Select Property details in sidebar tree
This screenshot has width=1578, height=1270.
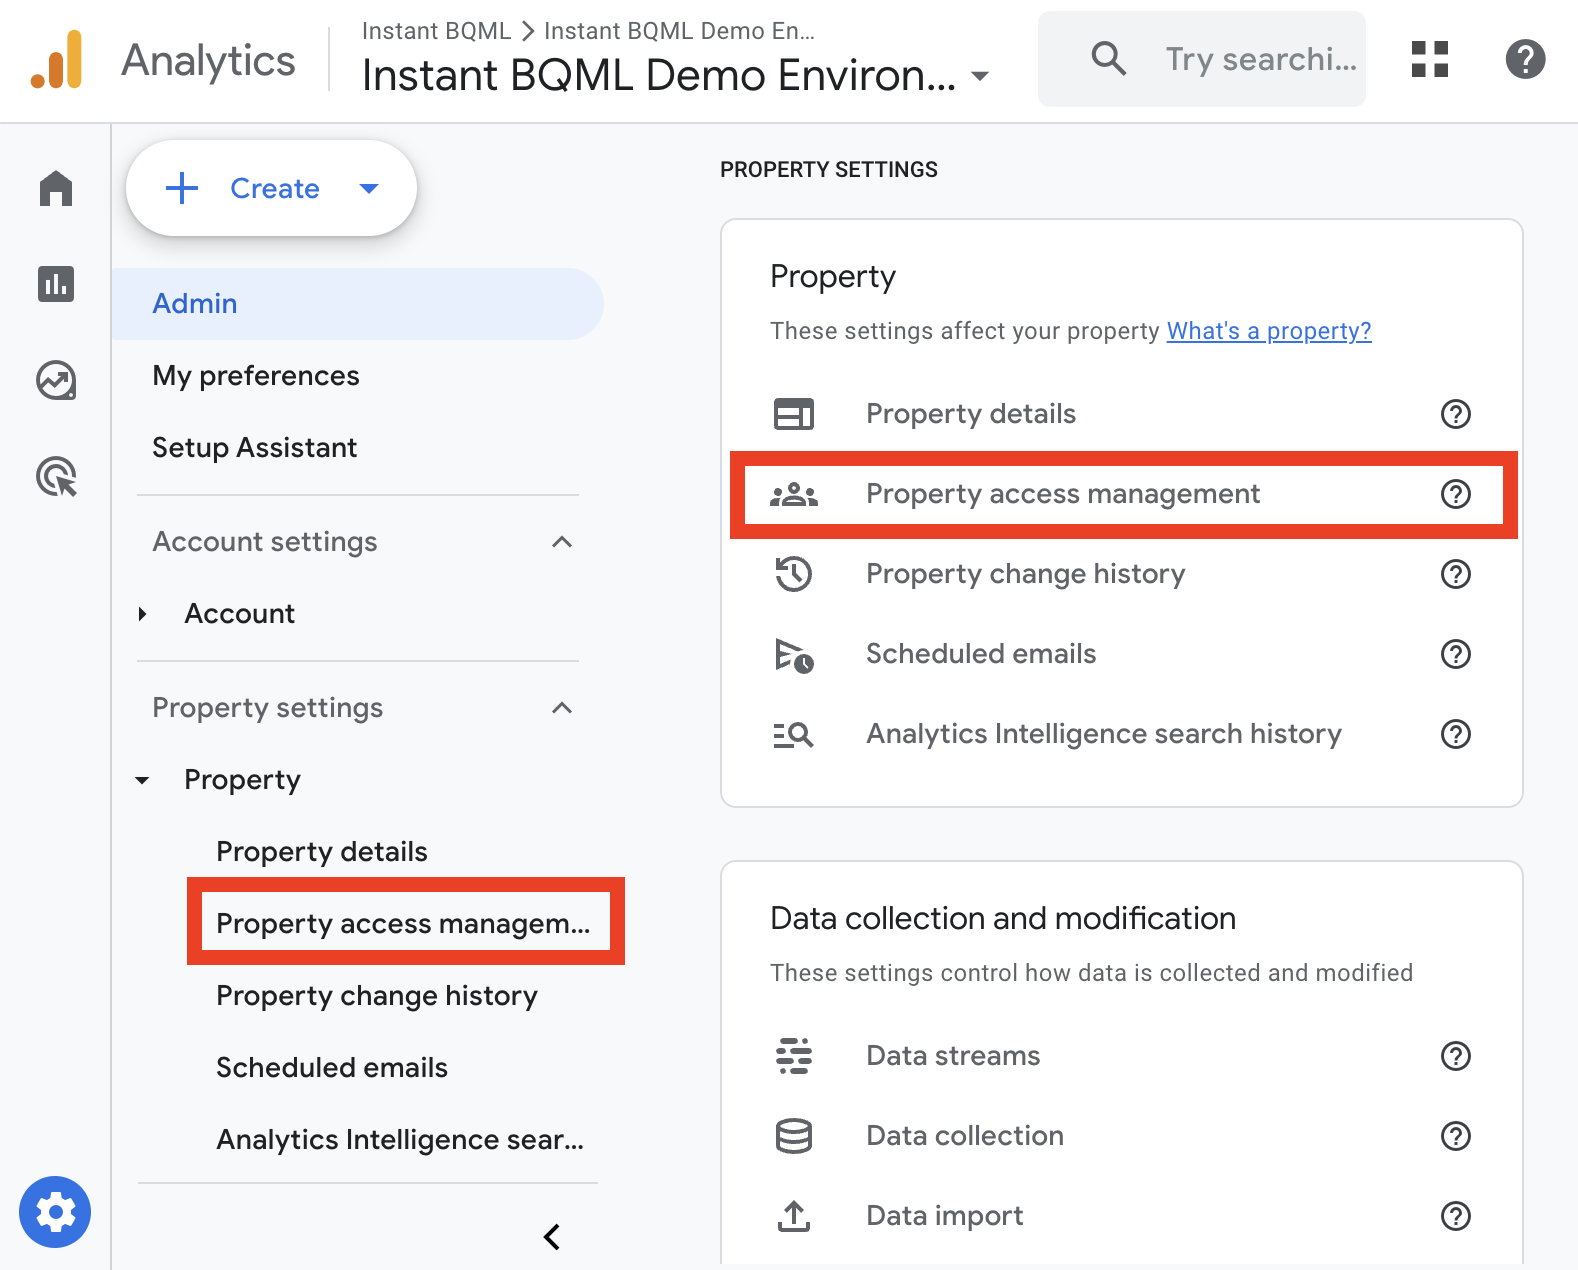click(x=322, y=852)
